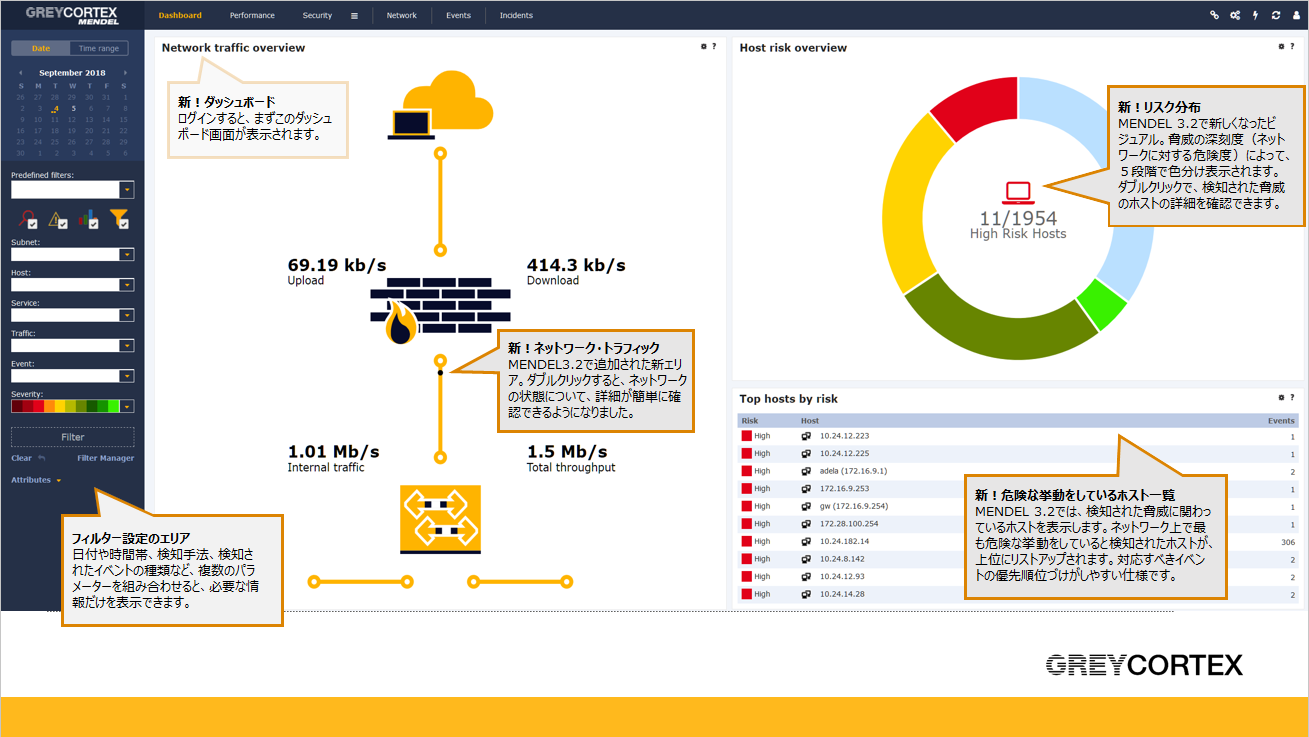Refresh the dashboard using the circular arrows icon
The image size is (1309, 737).
point(1276,15)
